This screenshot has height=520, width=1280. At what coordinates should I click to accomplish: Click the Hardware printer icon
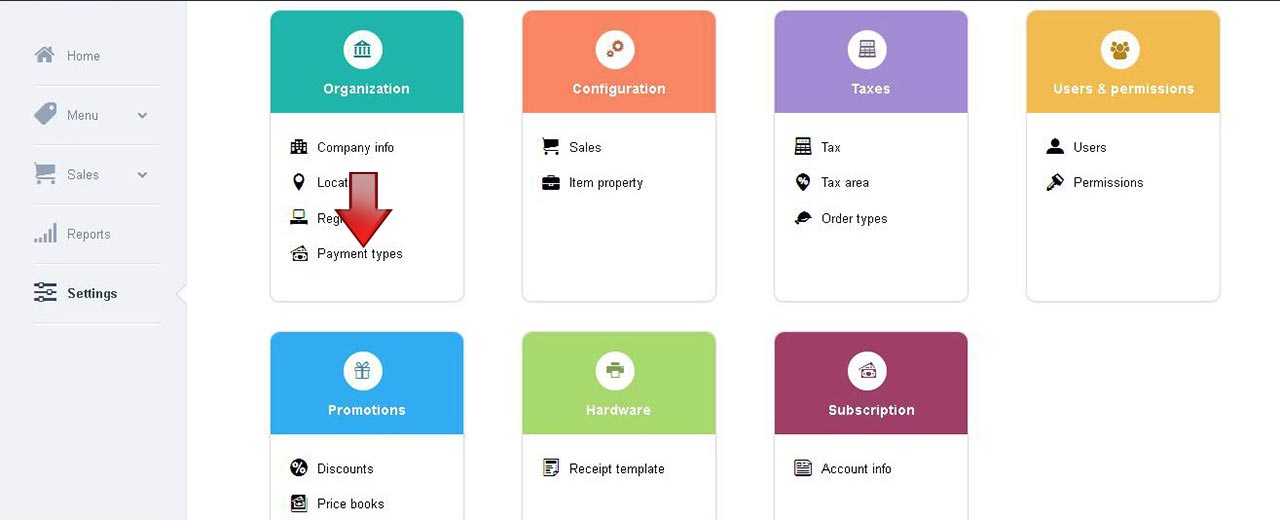[615, 371]
